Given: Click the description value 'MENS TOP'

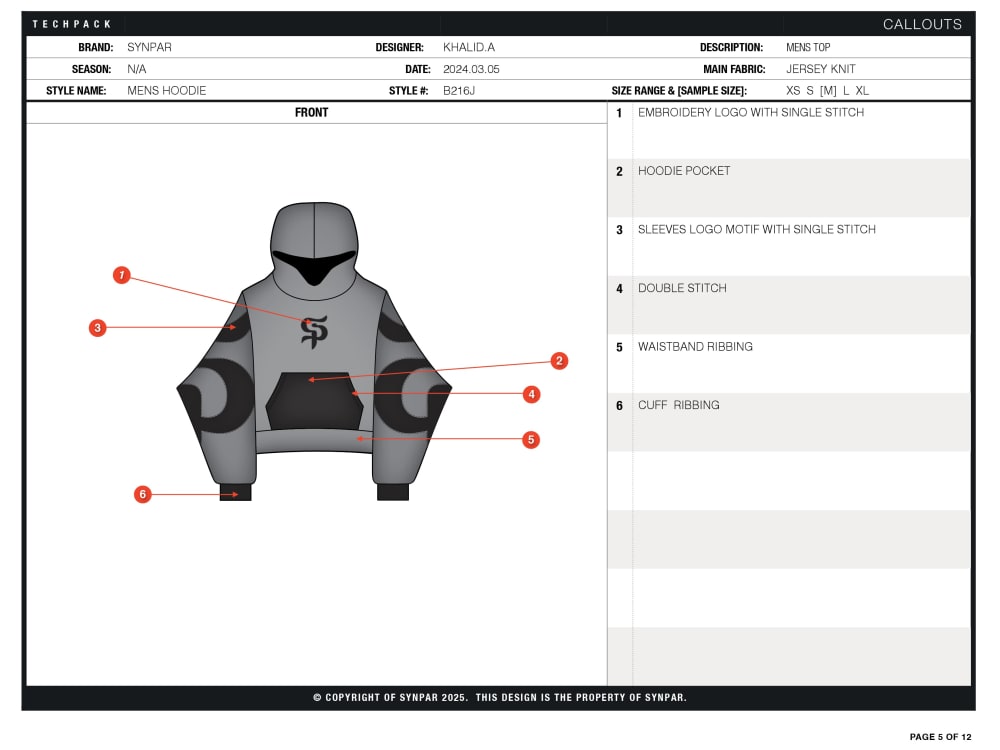Looking at the screenshot, I should [x=808, y=47].
